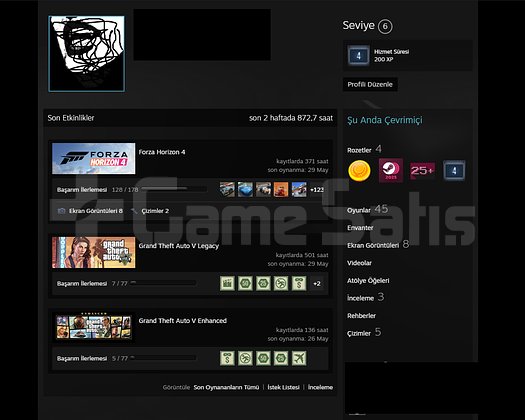
Task: Open İnceleme link in the activity footer
Action: point(320,387)
